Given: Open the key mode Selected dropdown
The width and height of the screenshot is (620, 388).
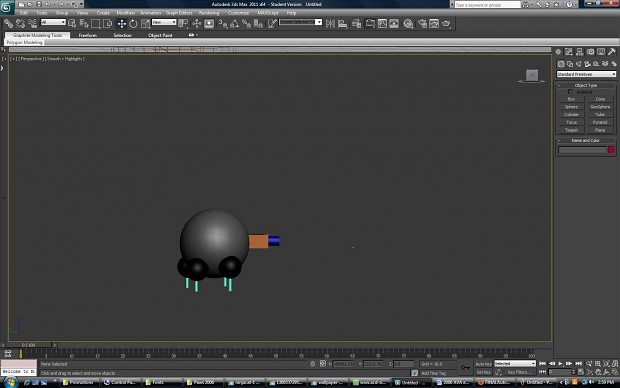Looking at the screenshot, I should 514,363.
